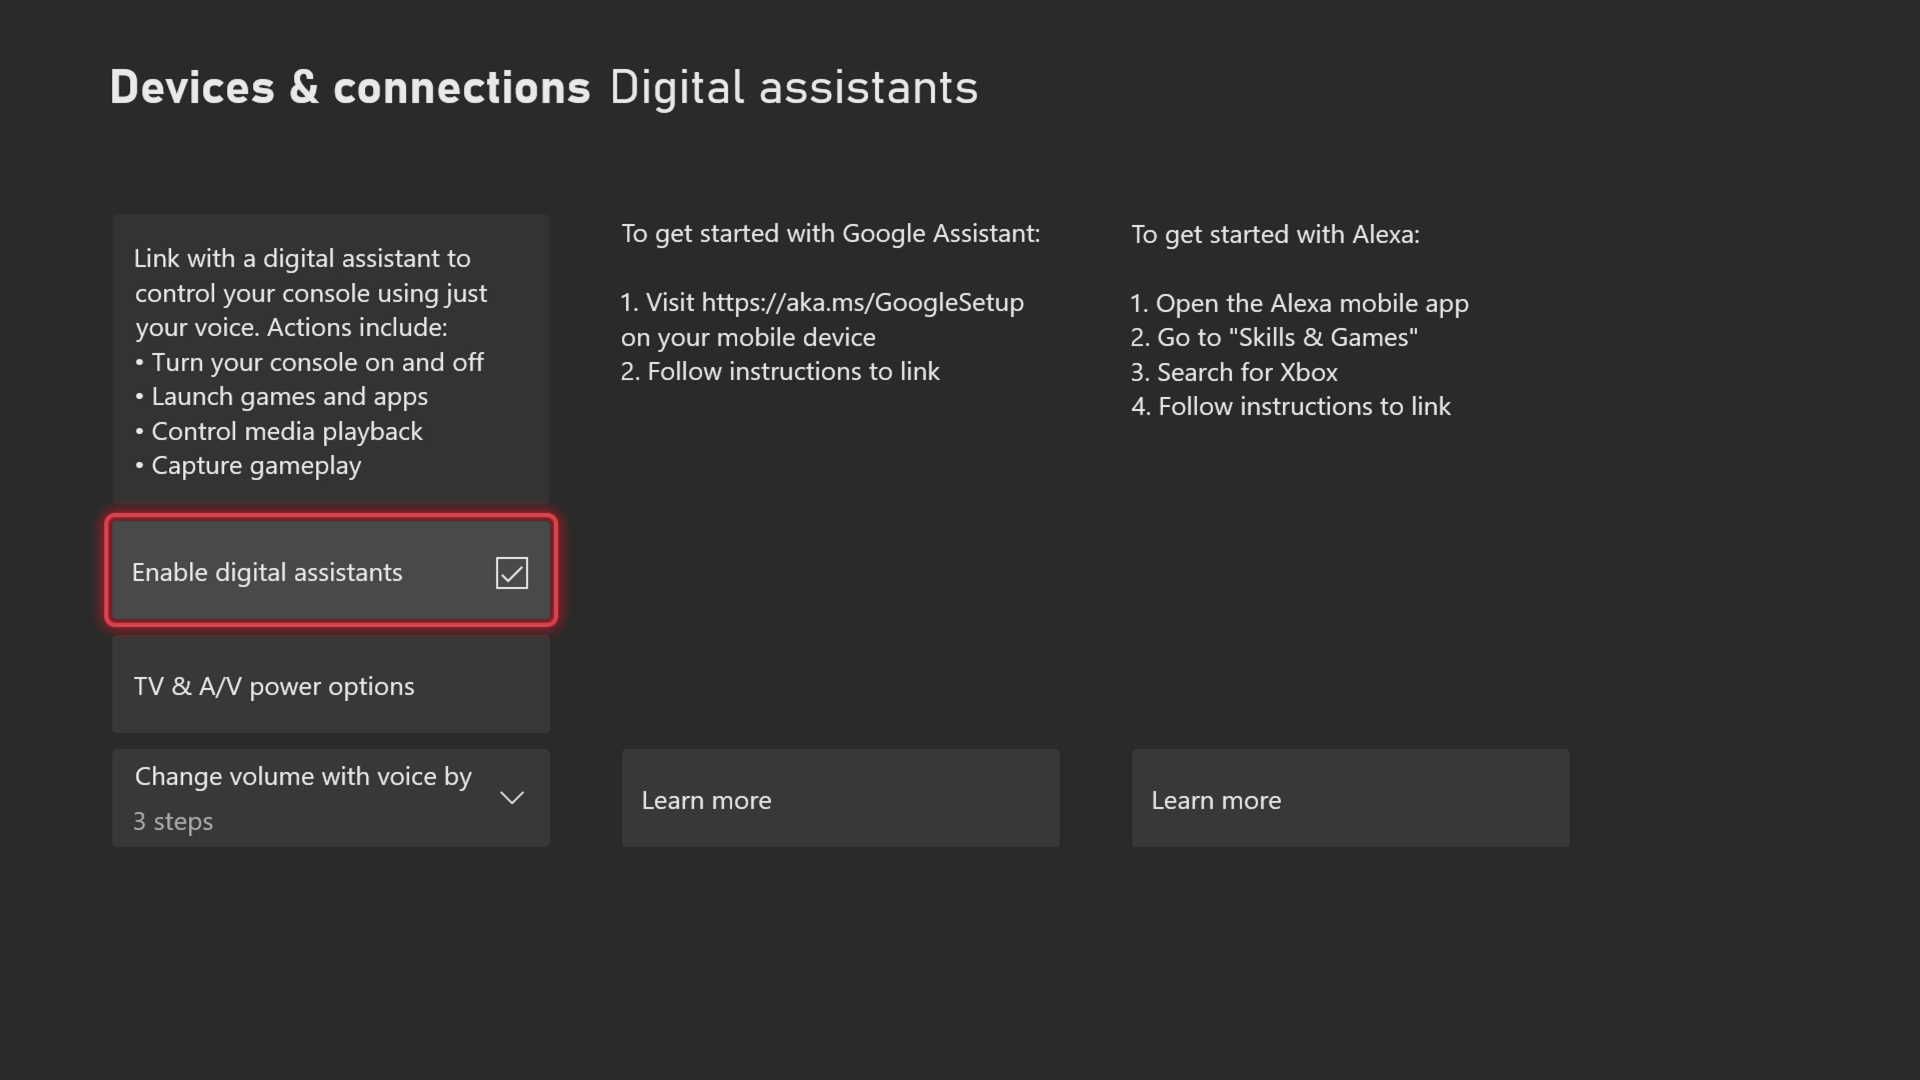Click the Devices & connections heading
Viewport: 1920px width, 1080px height.
pyautogui.click(x=350, y=88)
